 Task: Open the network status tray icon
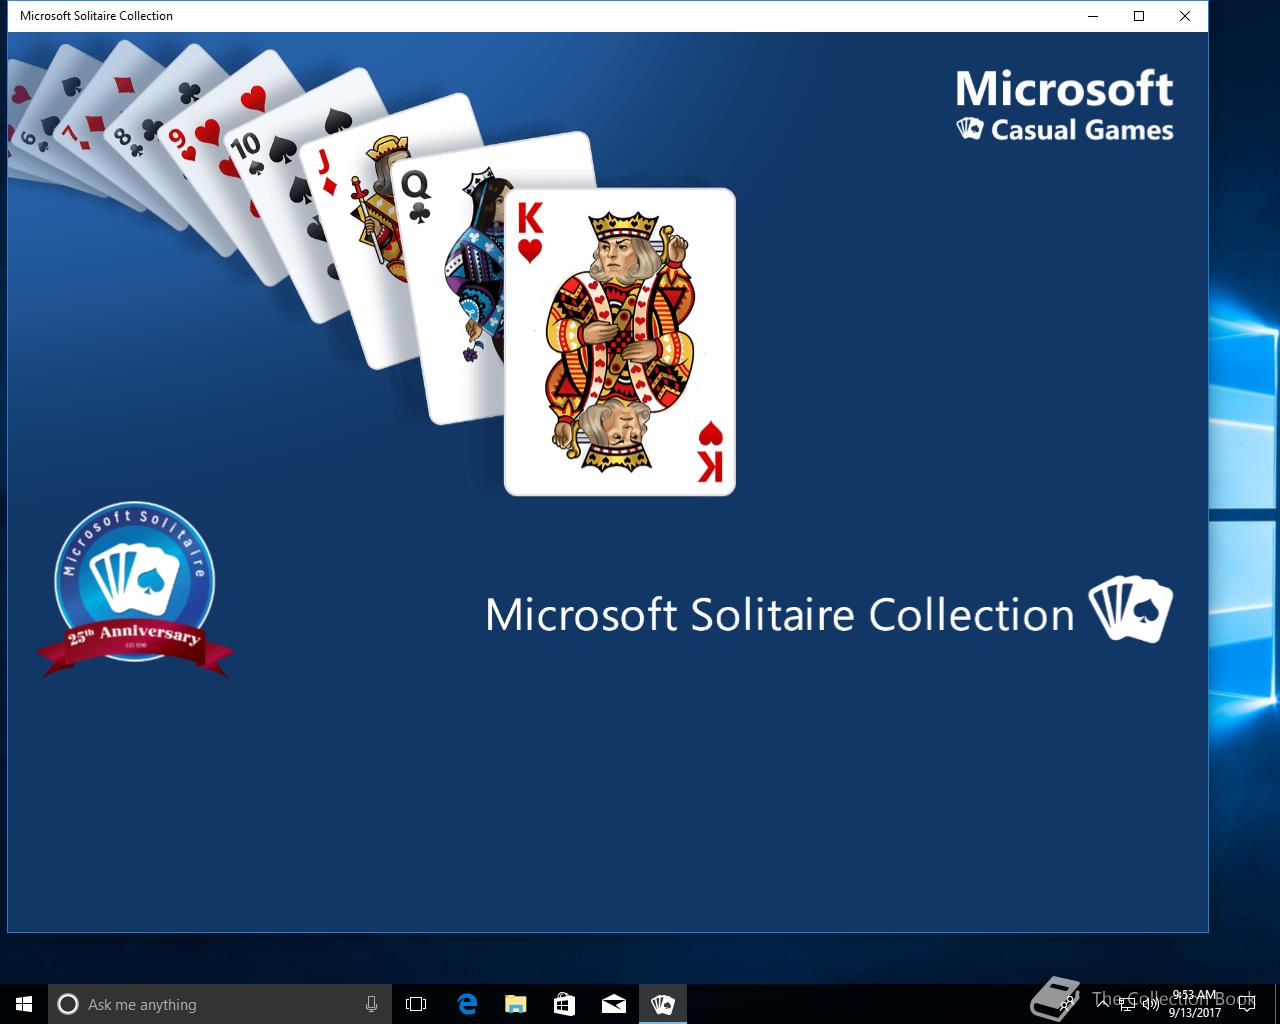click(1127, 1003)
